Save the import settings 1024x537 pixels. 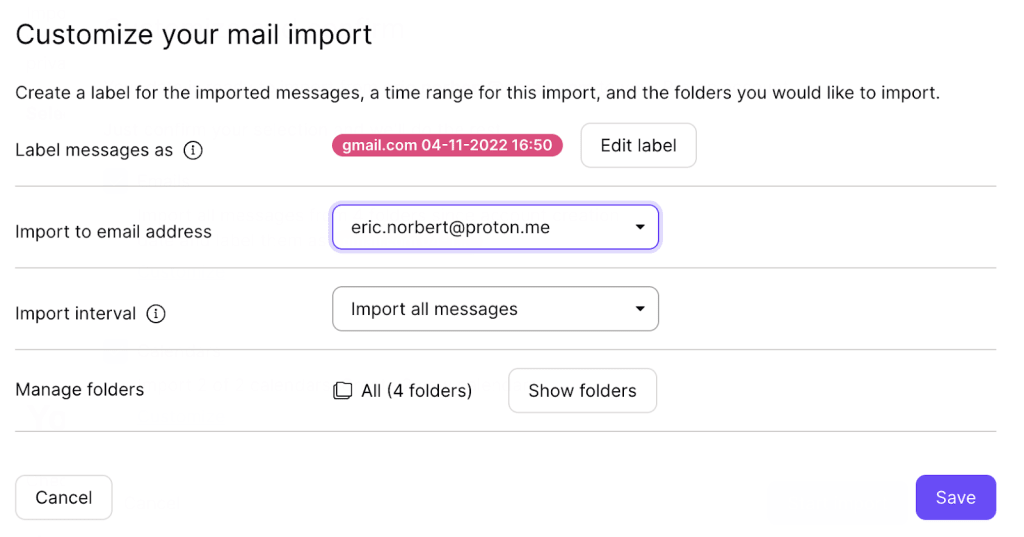[x=955, y=498]
